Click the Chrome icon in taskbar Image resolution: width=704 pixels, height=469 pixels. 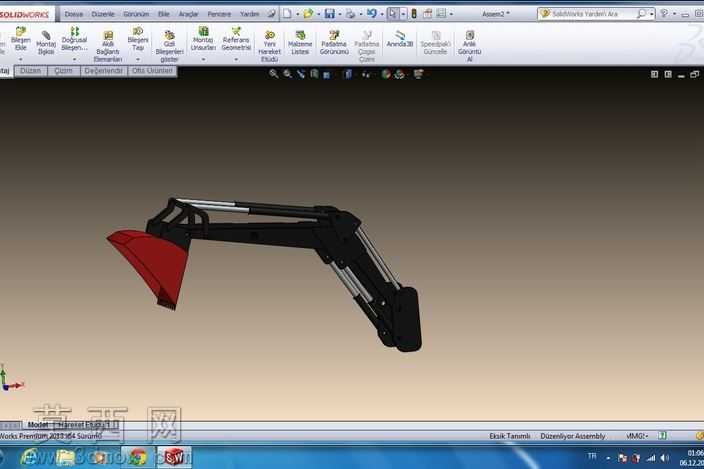[x=138, y=457]
